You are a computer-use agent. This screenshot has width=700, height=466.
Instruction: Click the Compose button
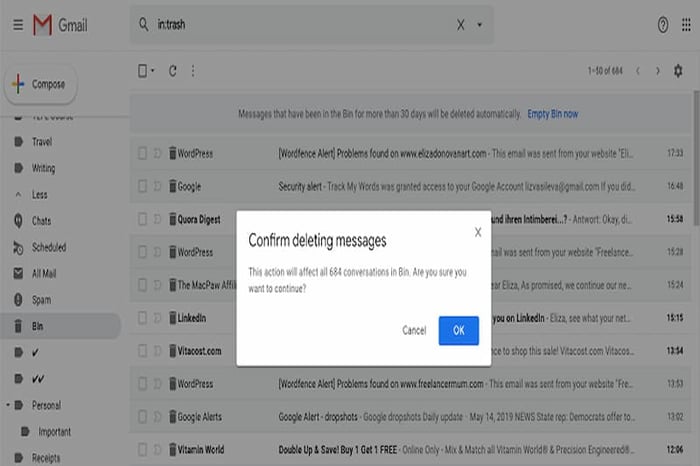(x=41, y=84)
